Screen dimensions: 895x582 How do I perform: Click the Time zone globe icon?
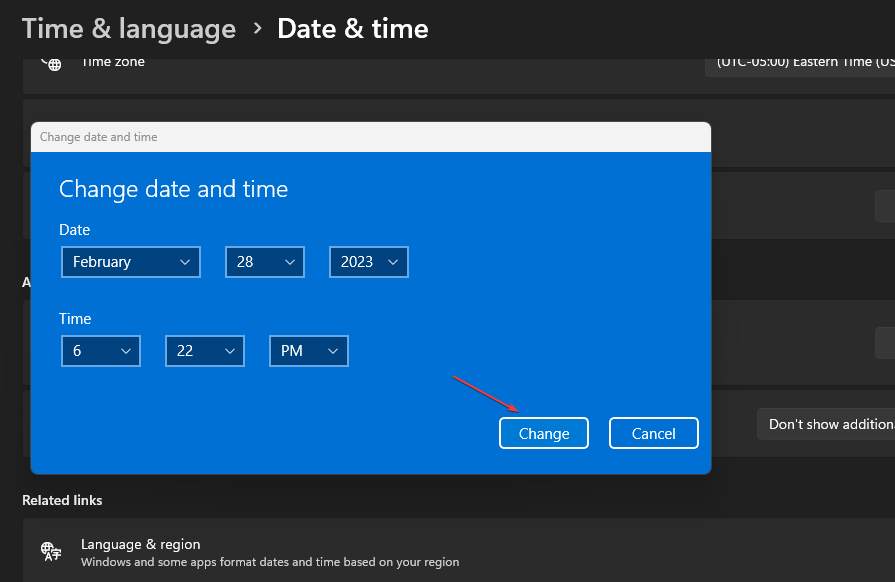point(51,63)
